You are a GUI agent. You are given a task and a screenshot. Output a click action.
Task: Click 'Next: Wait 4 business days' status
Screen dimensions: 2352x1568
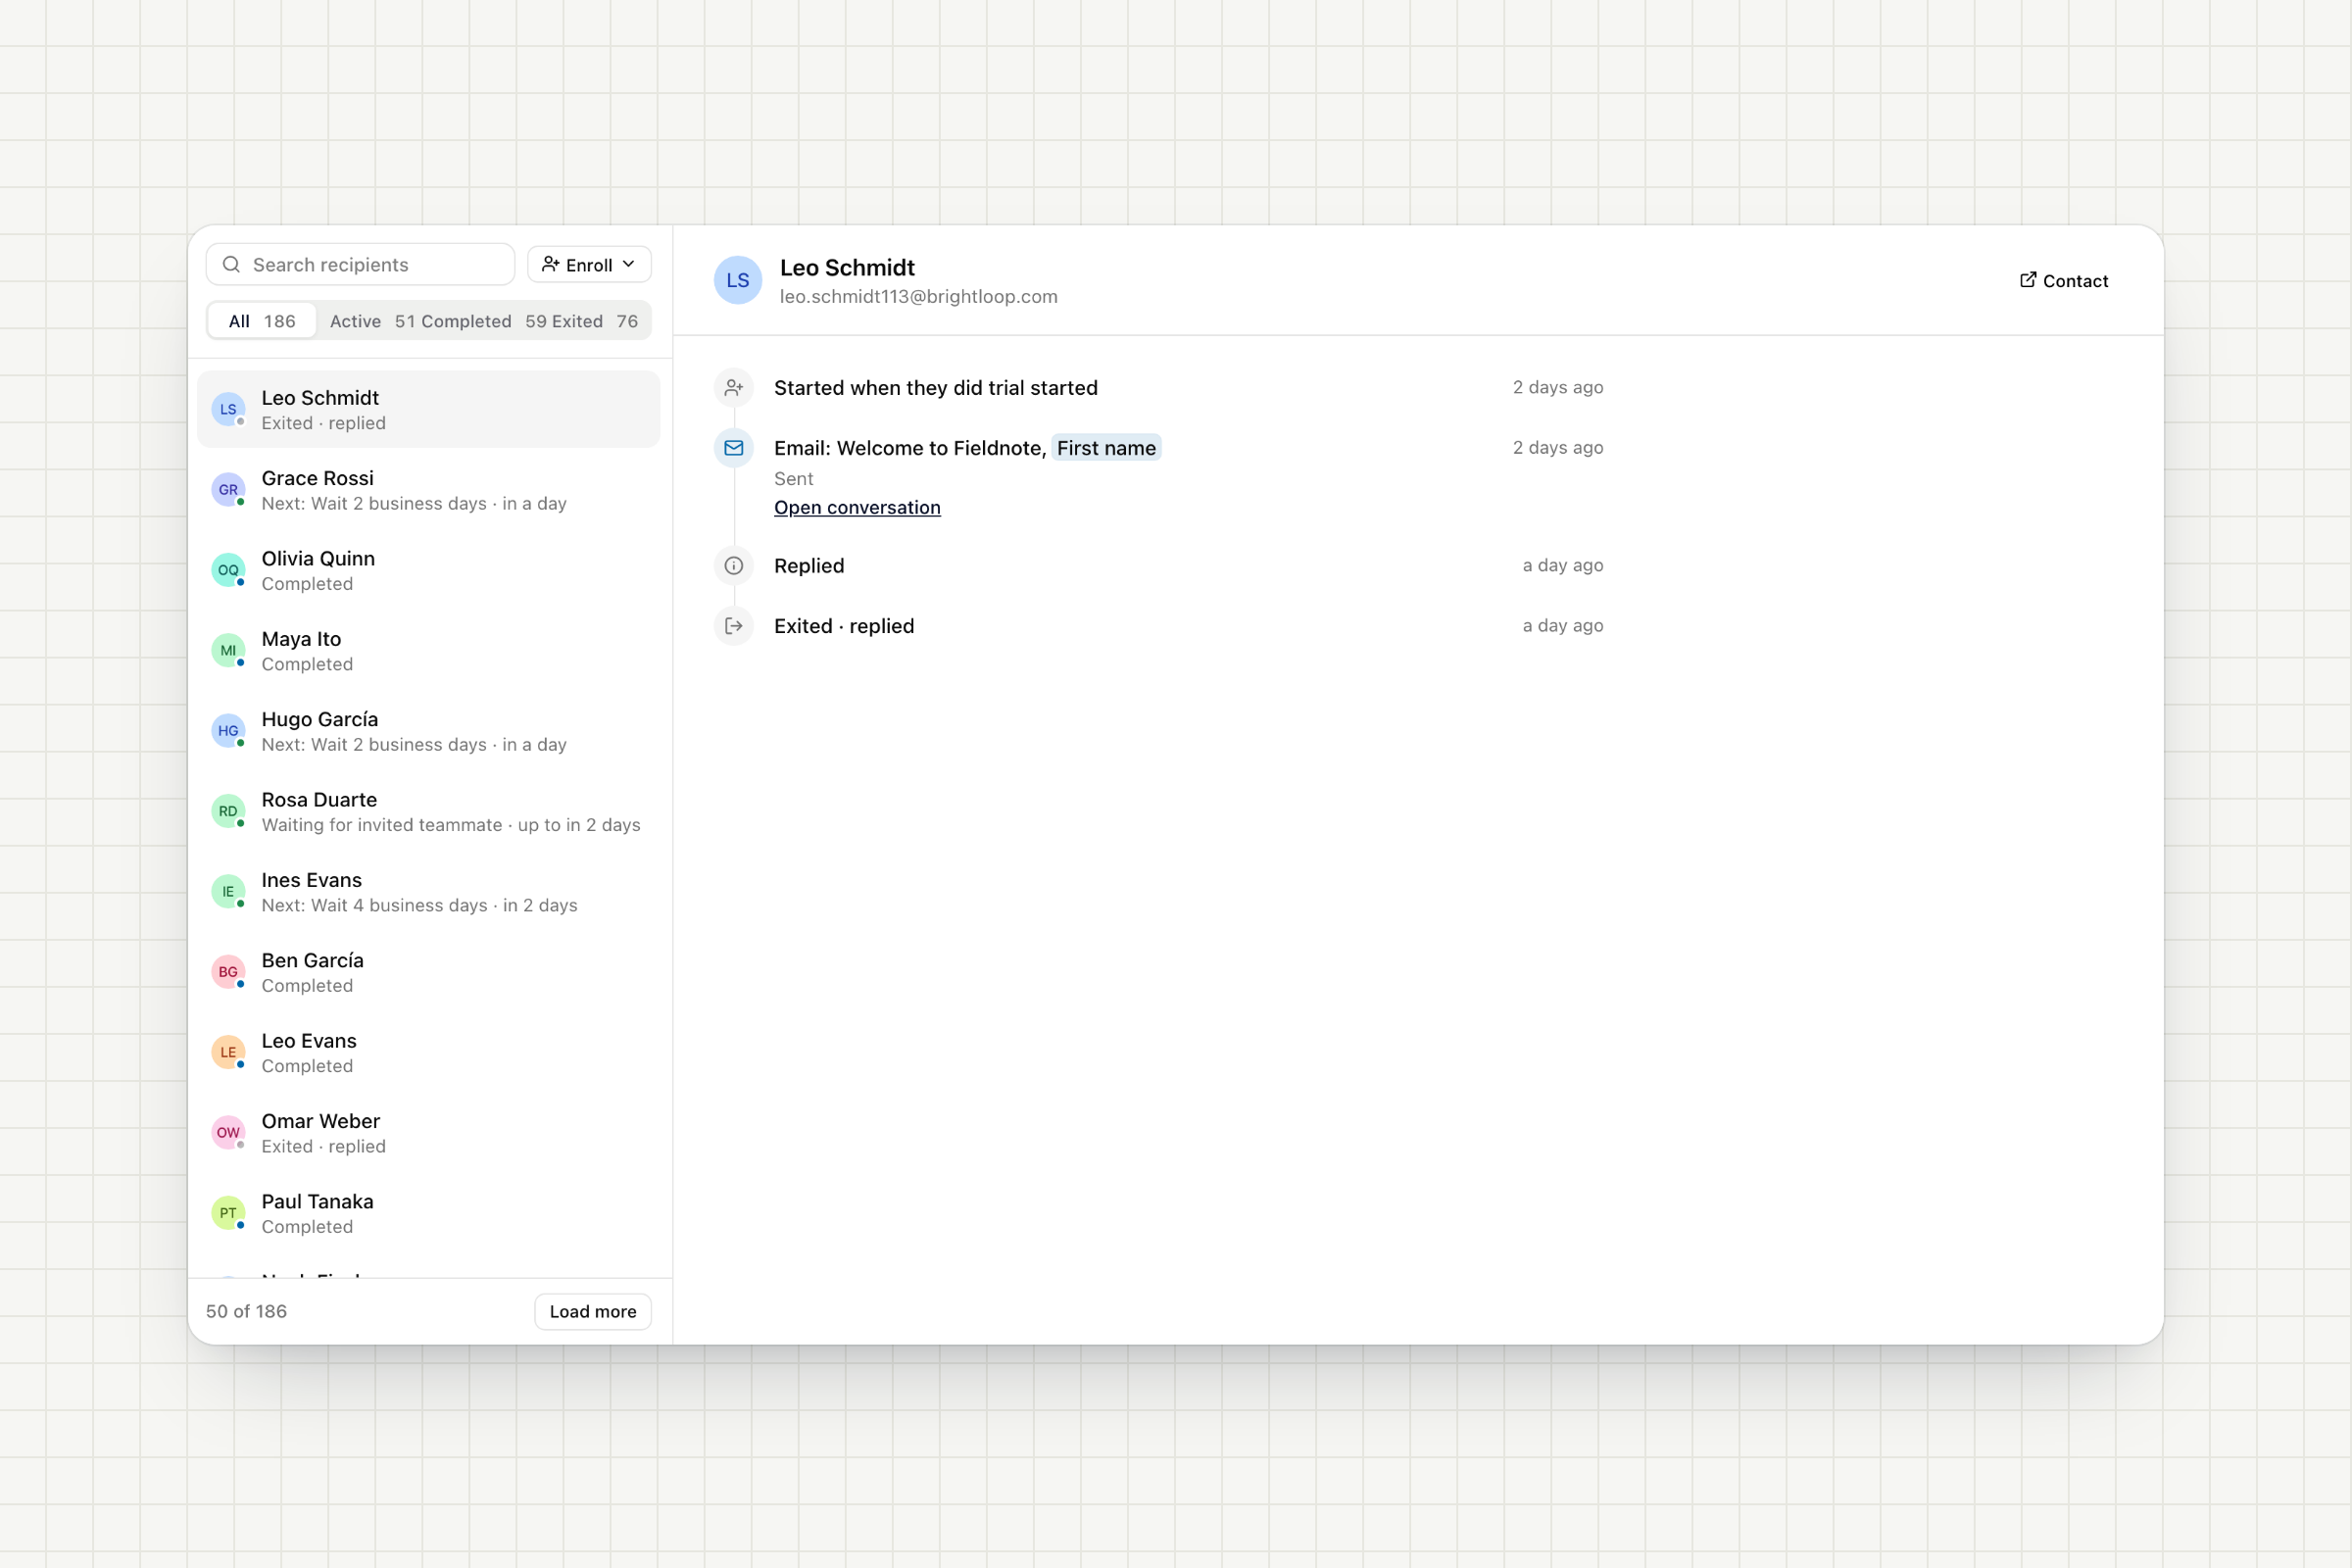[374, 905]
